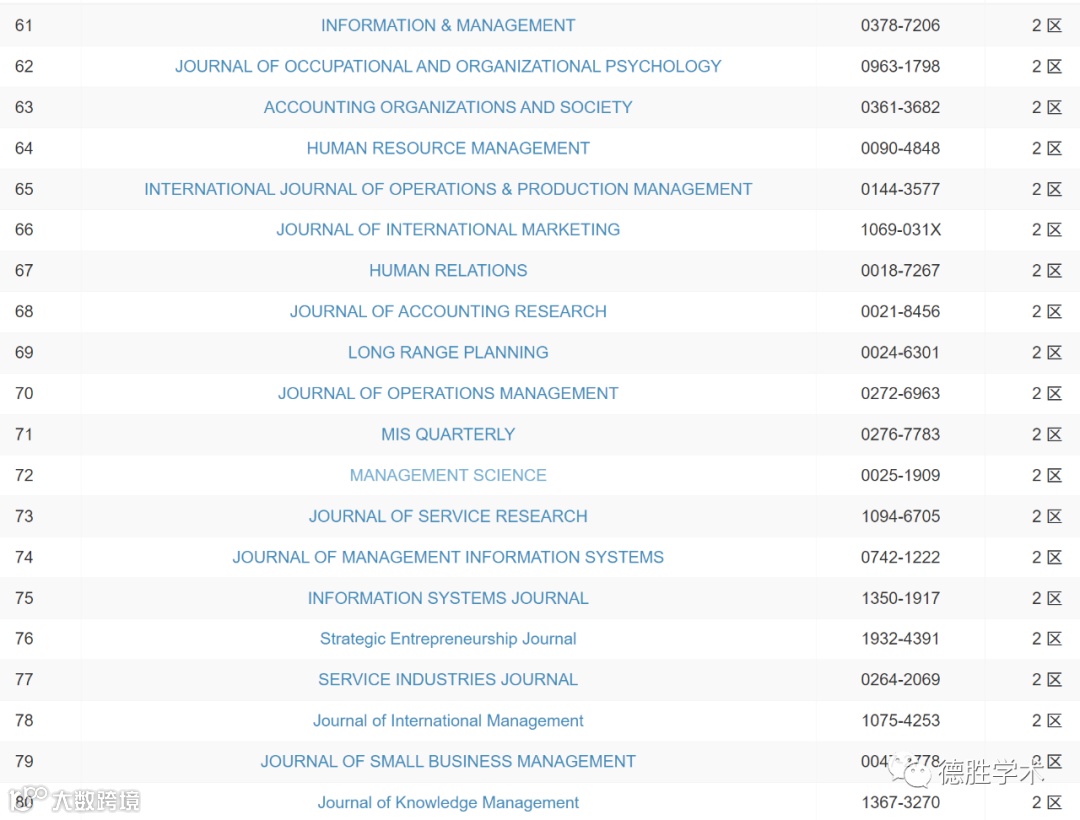Open Strategic Entrepreneurship Journal link
The image size is (1080, 820).
click(448, 639)
